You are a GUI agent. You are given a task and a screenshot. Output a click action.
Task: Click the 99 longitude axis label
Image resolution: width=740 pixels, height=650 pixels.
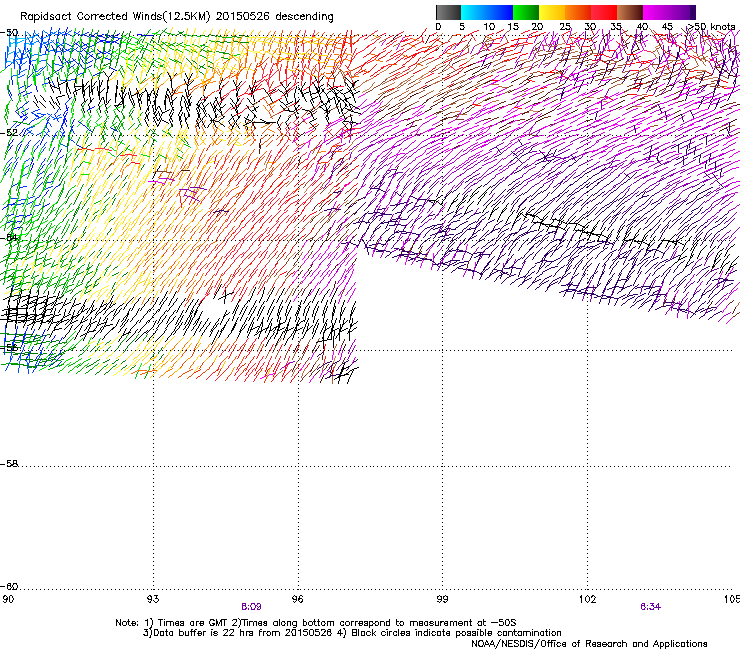[442, 599]
